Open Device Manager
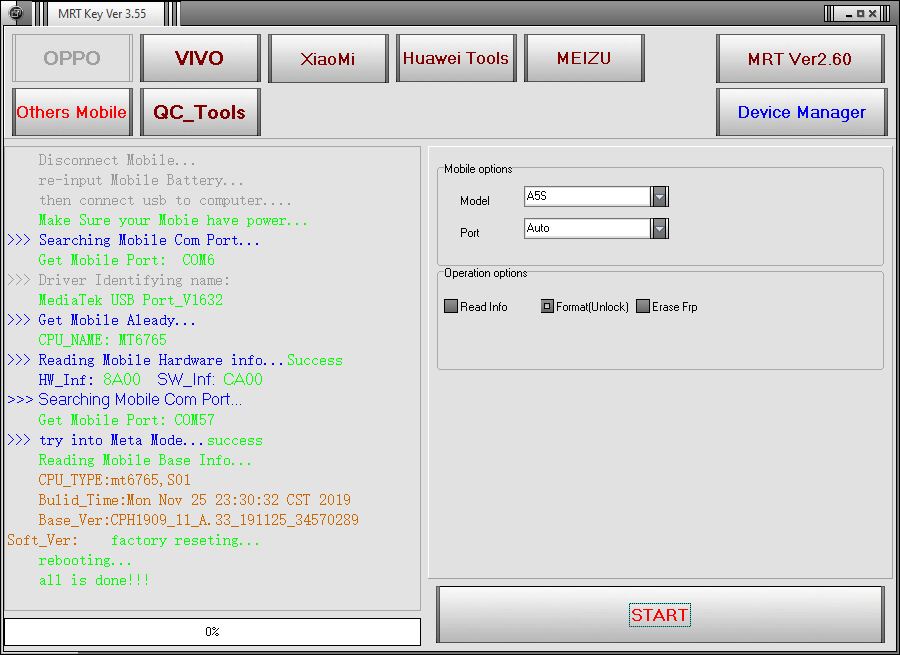 [x=801, y=112]
